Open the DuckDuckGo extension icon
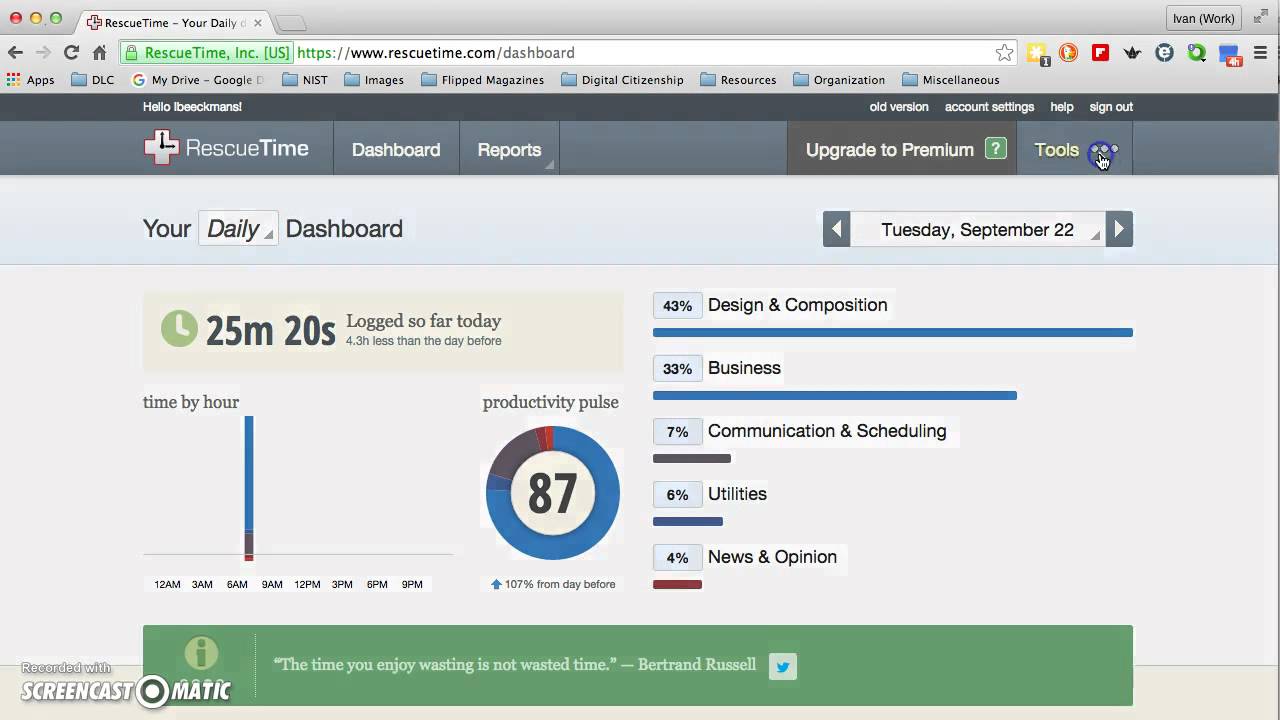The width and height of the screenshot is (1280, 720). [1068, 53]
